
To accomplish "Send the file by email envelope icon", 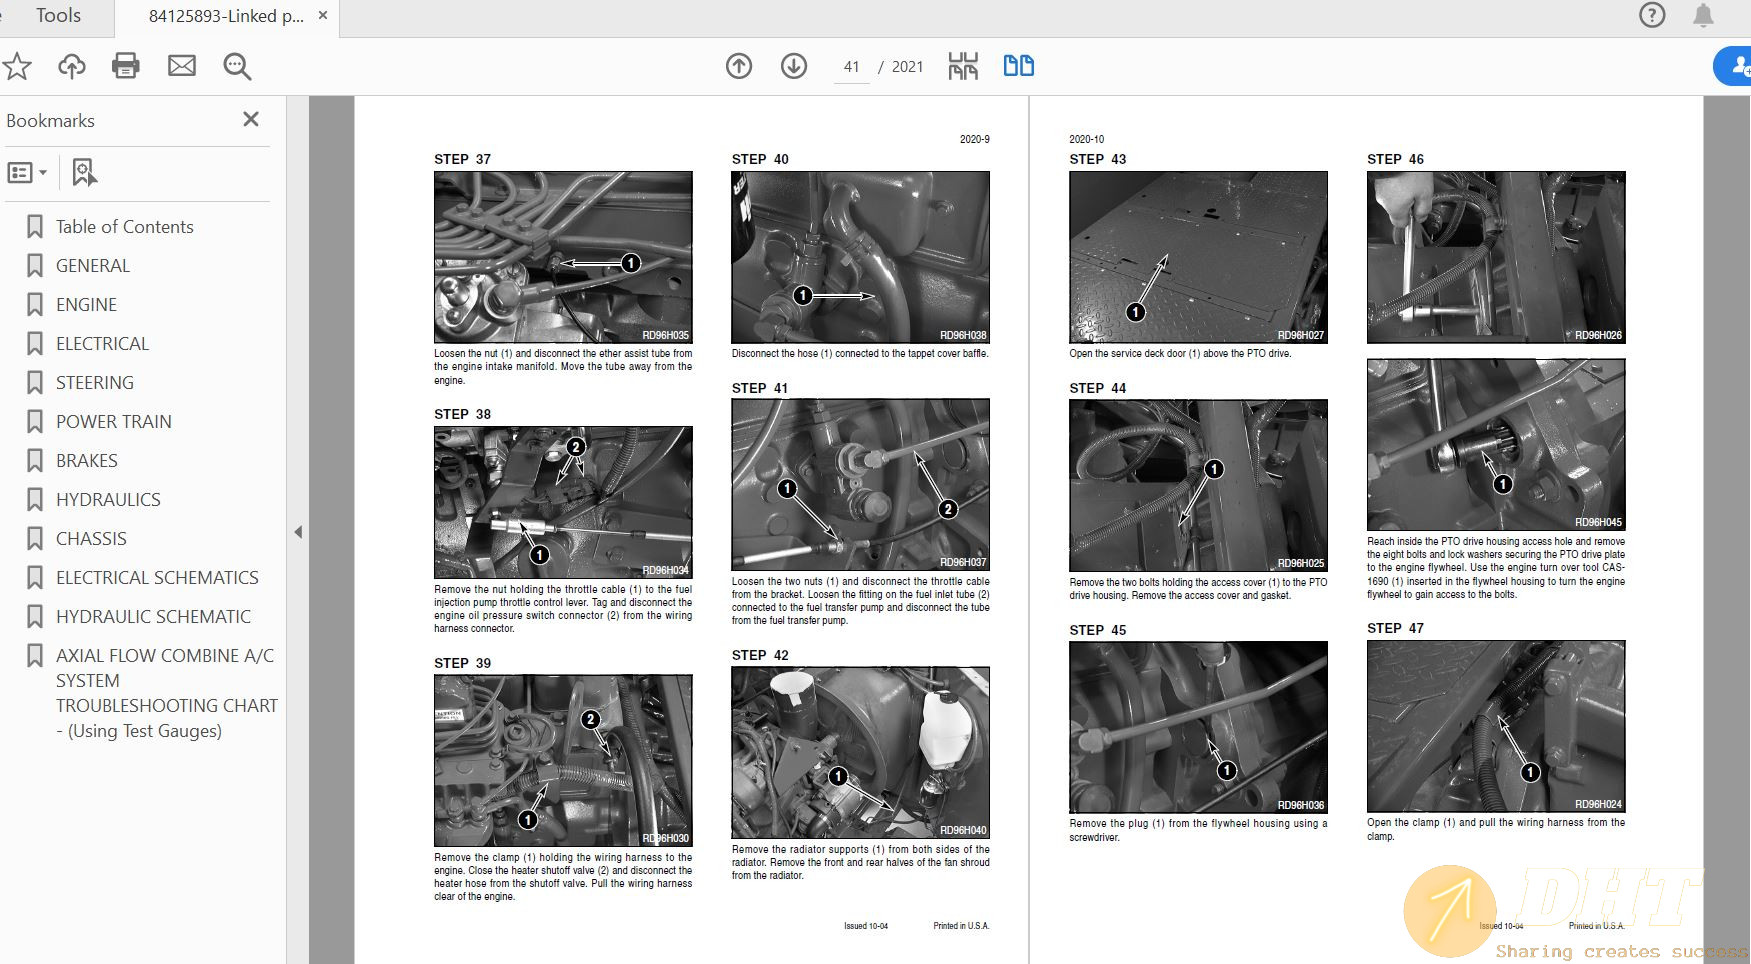I will pyautogui.click(x=182, y=67).
